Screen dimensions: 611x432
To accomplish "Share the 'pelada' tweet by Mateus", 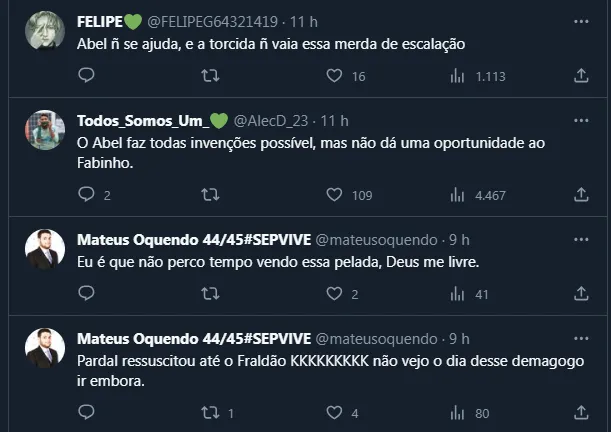I will [x=582, y=294].
